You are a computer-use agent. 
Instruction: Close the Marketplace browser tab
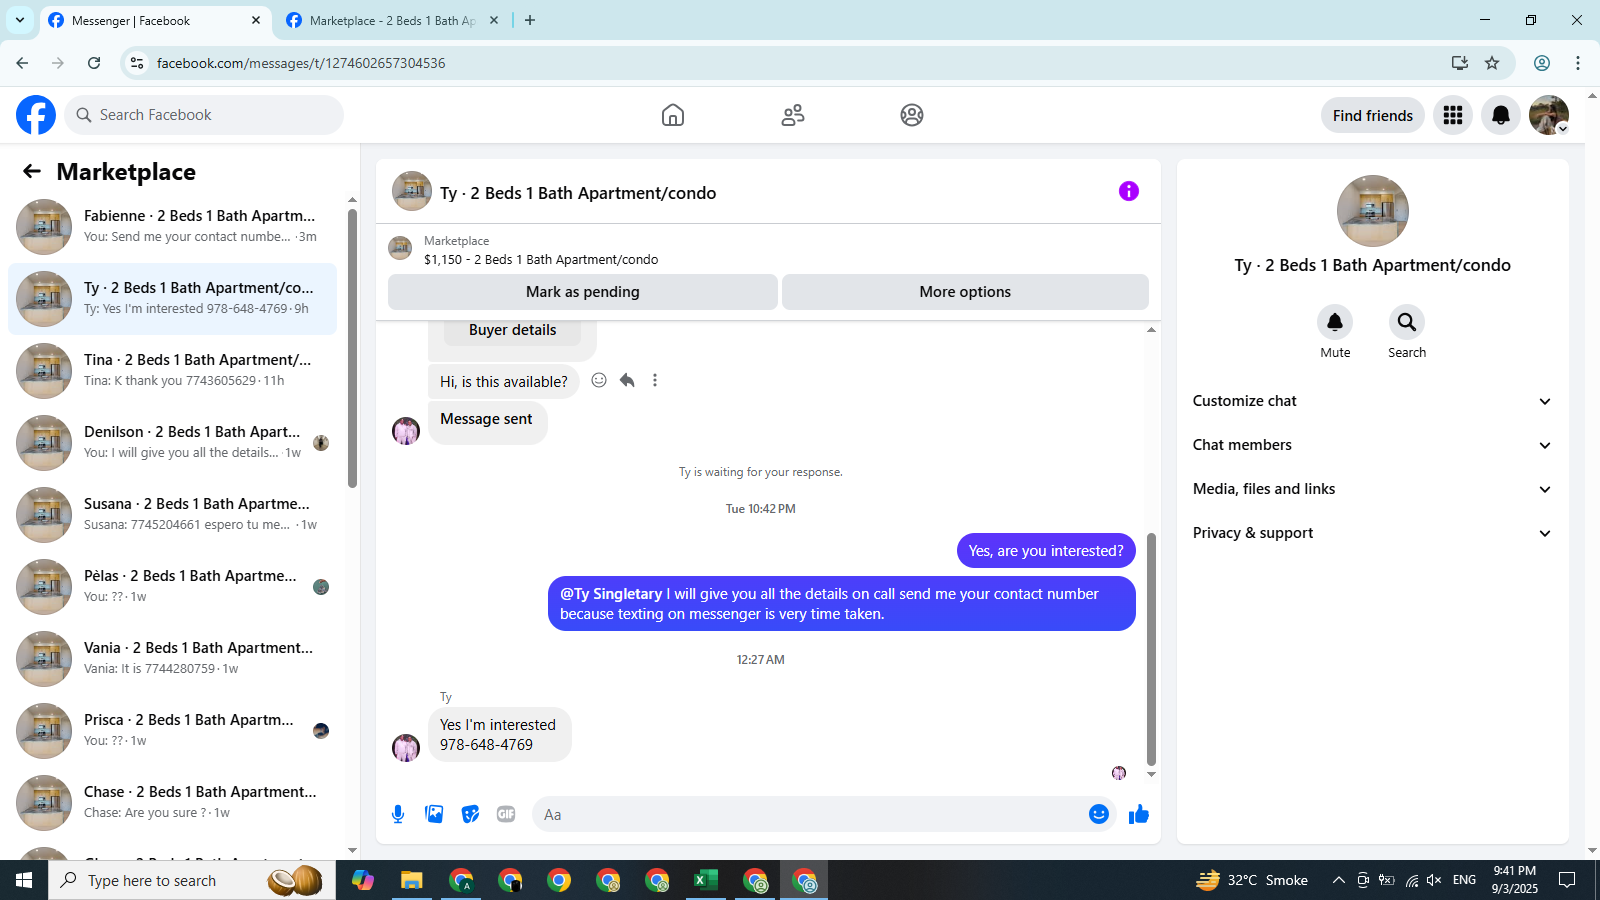(x=494, y=20)
